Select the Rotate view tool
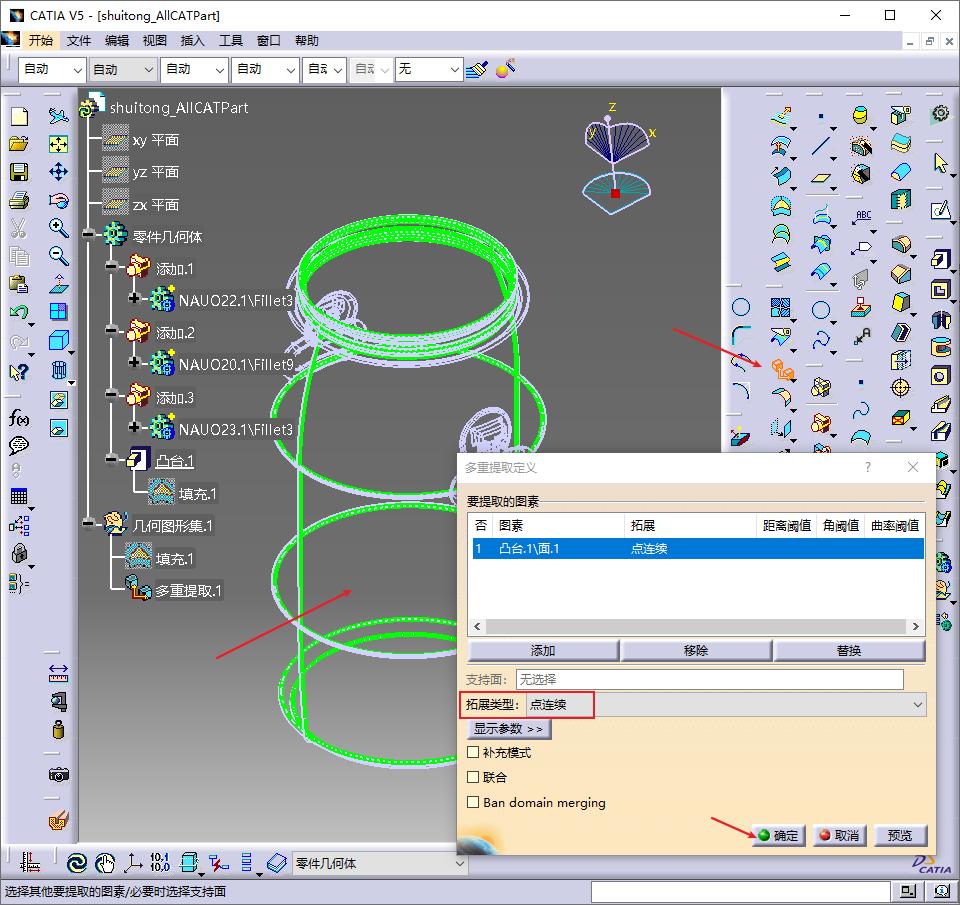The height and width of the screenshot is (905, 960). tap(58, 200)
